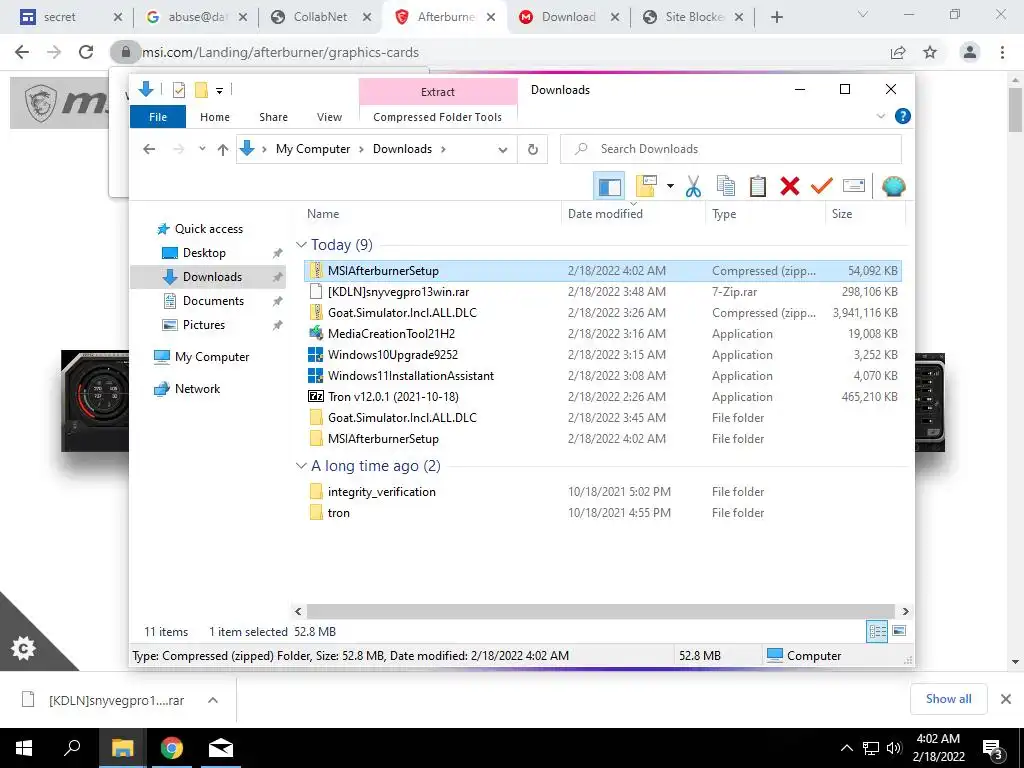This screenshot has height=768, width=1024.
Task: Reload the Chrome page
Action: coord(86,52)
